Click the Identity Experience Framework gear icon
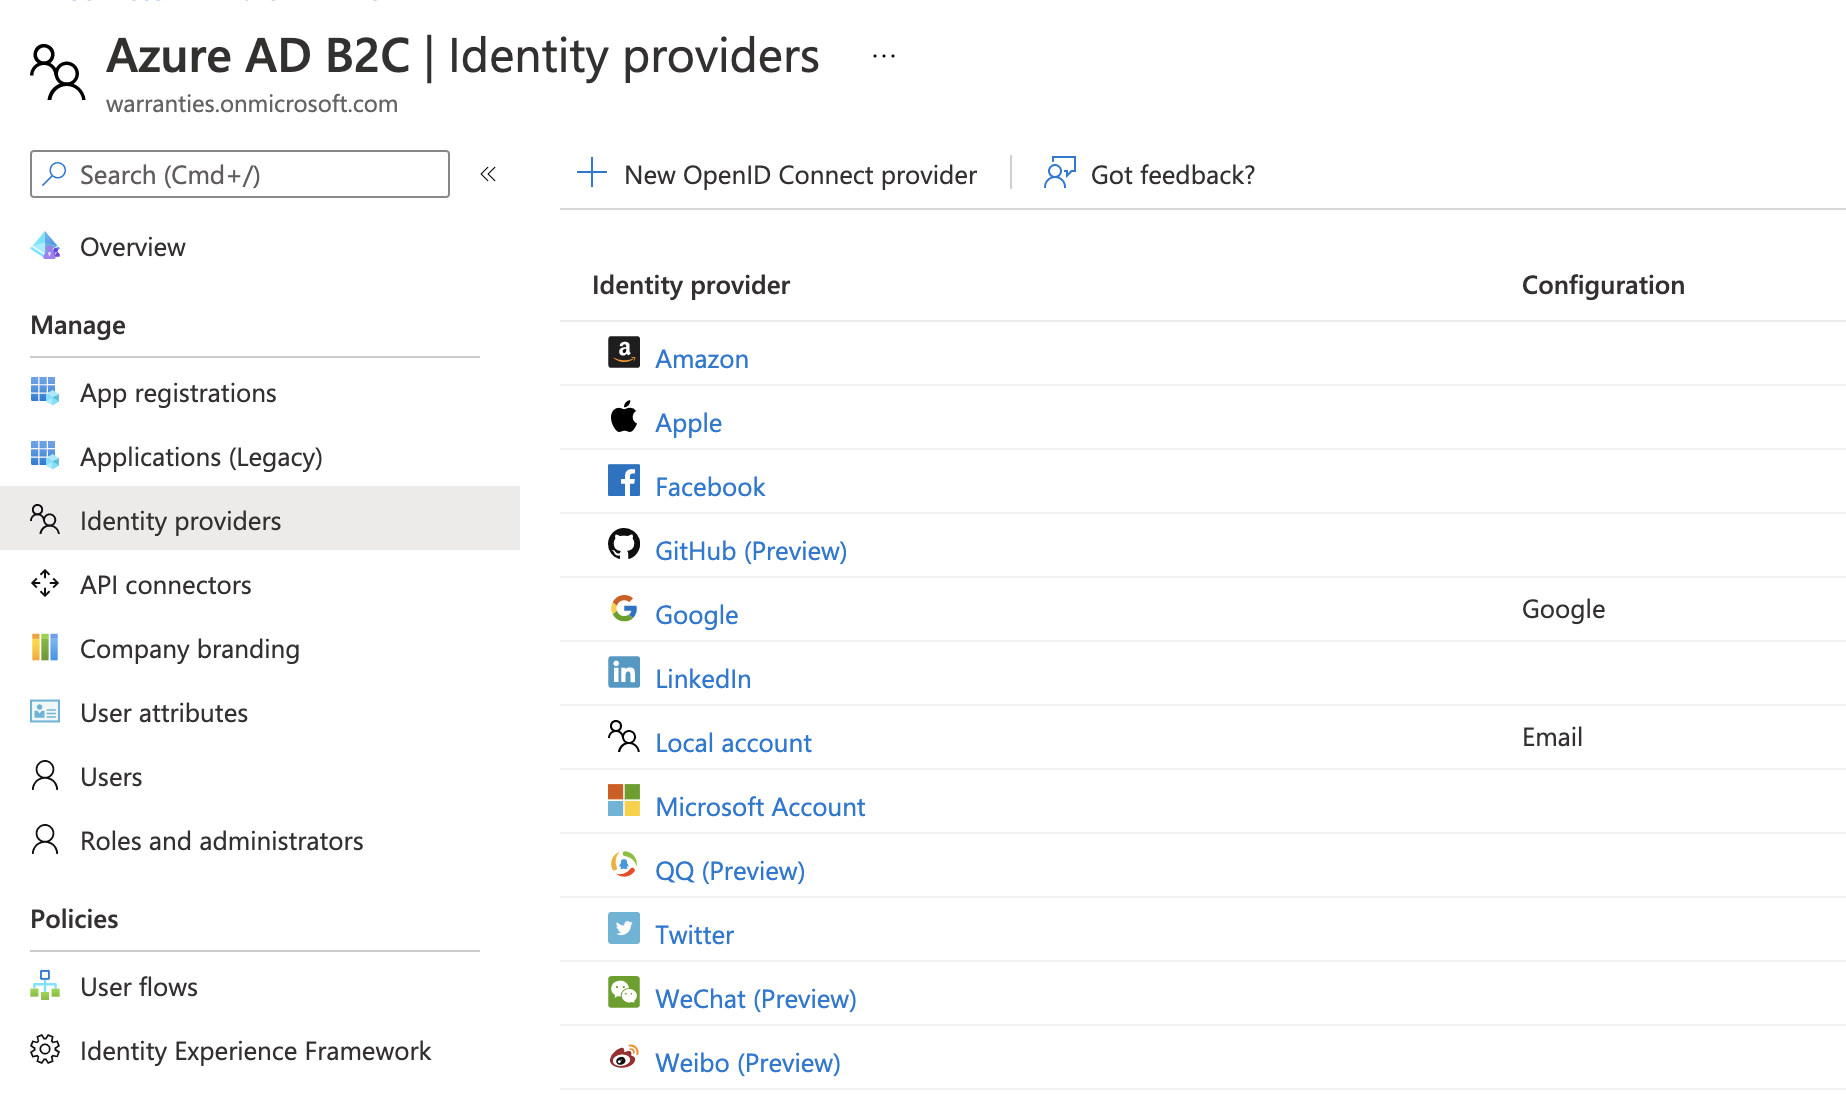 [x=45, y=1049]
